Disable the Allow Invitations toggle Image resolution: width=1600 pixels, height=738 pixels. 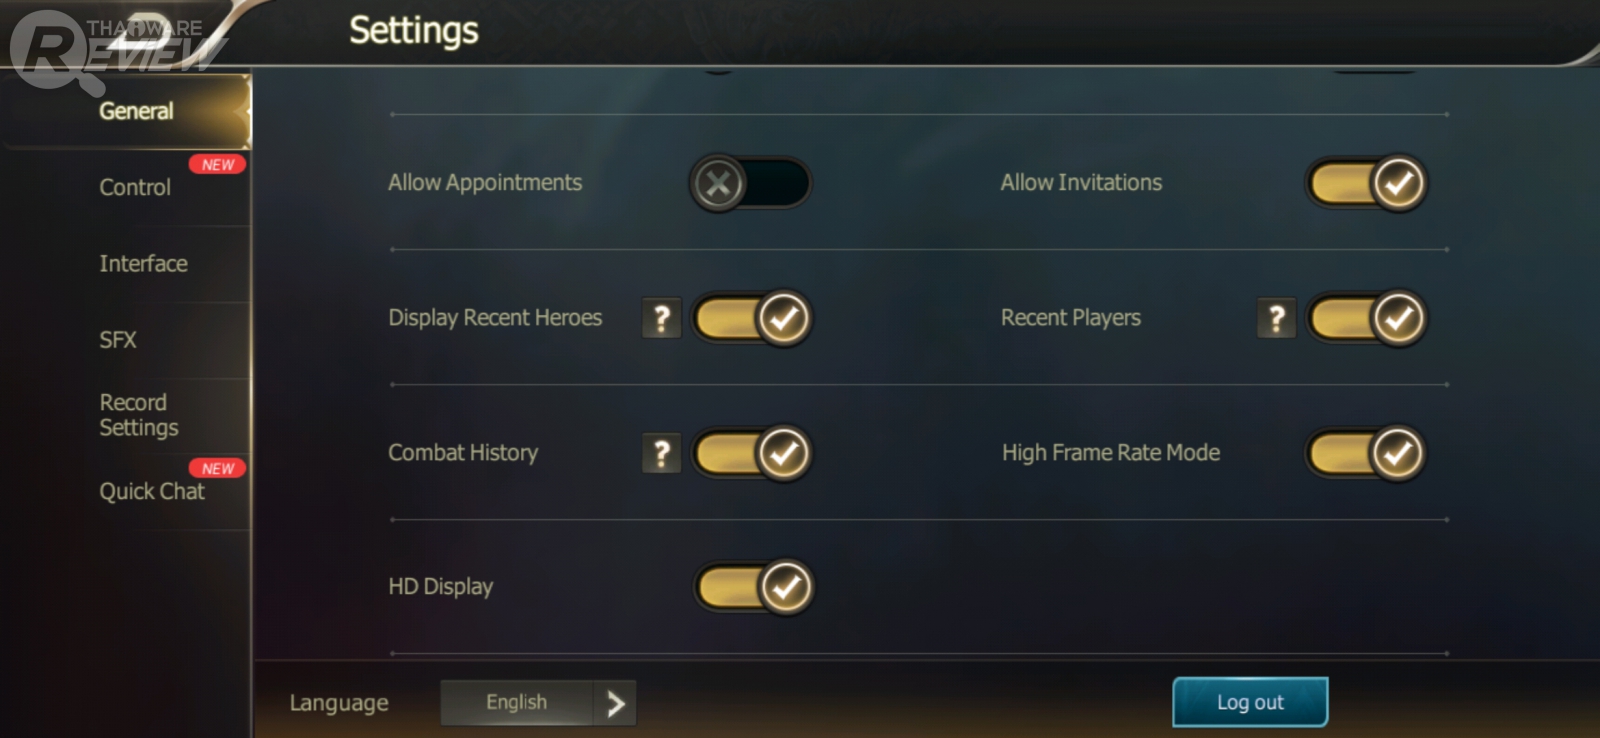1366,183
